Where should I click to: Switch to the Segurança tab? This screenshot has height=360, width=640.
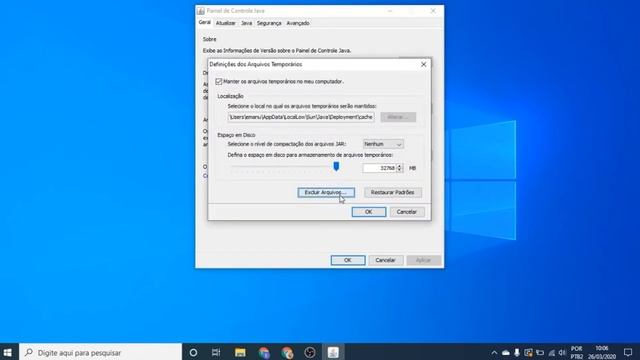coord(269,23)
